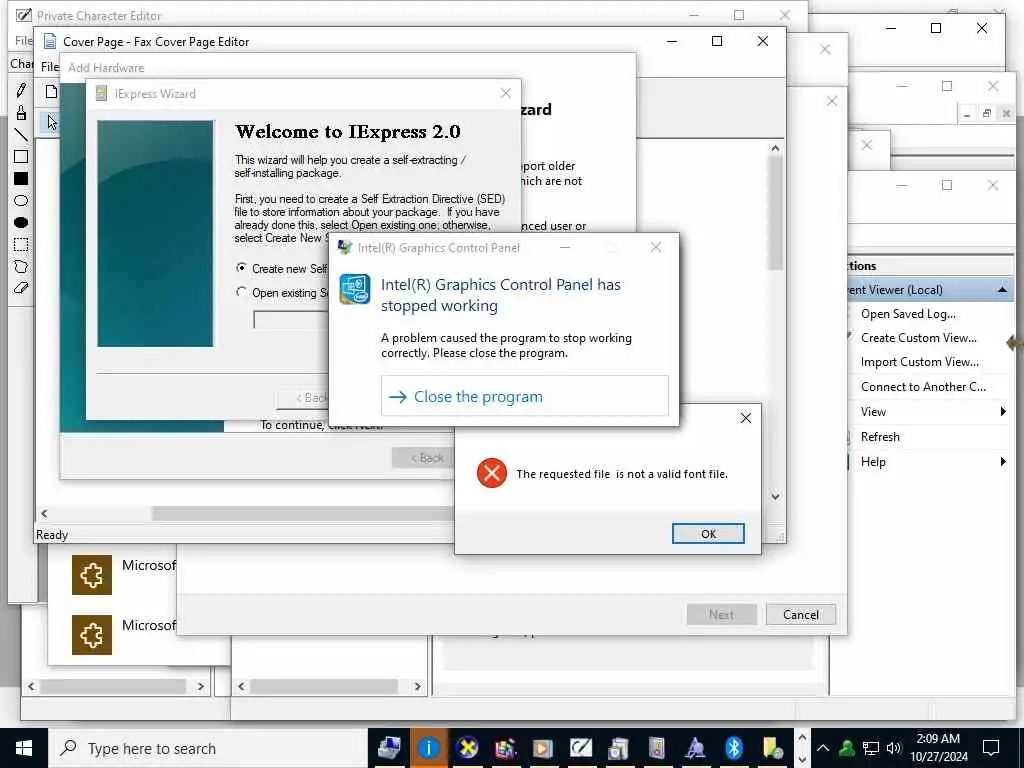Click the second Microsoft puzzle-piece icon
Screen dimensions: 1024x768
point(91,635)
